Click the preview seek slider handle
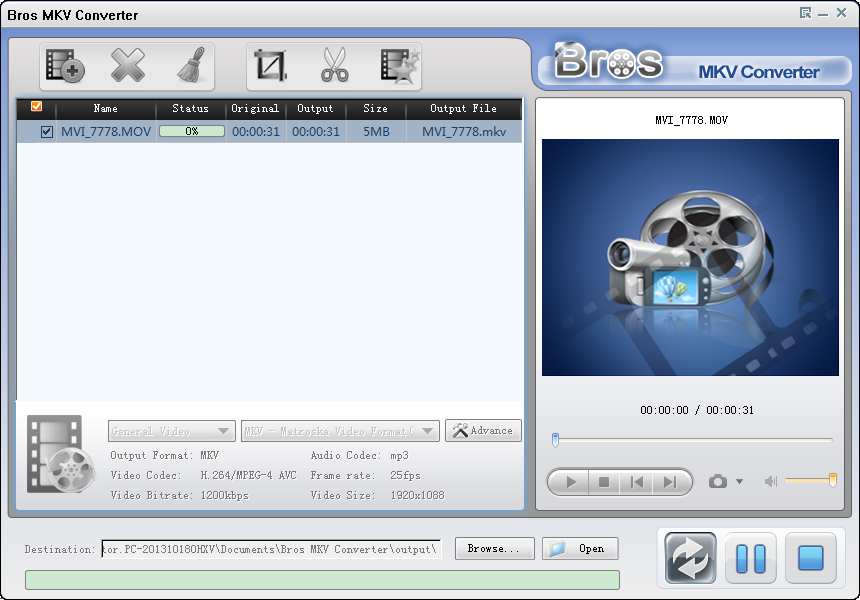This screenshot has width=860, height=600. point(555,439)
